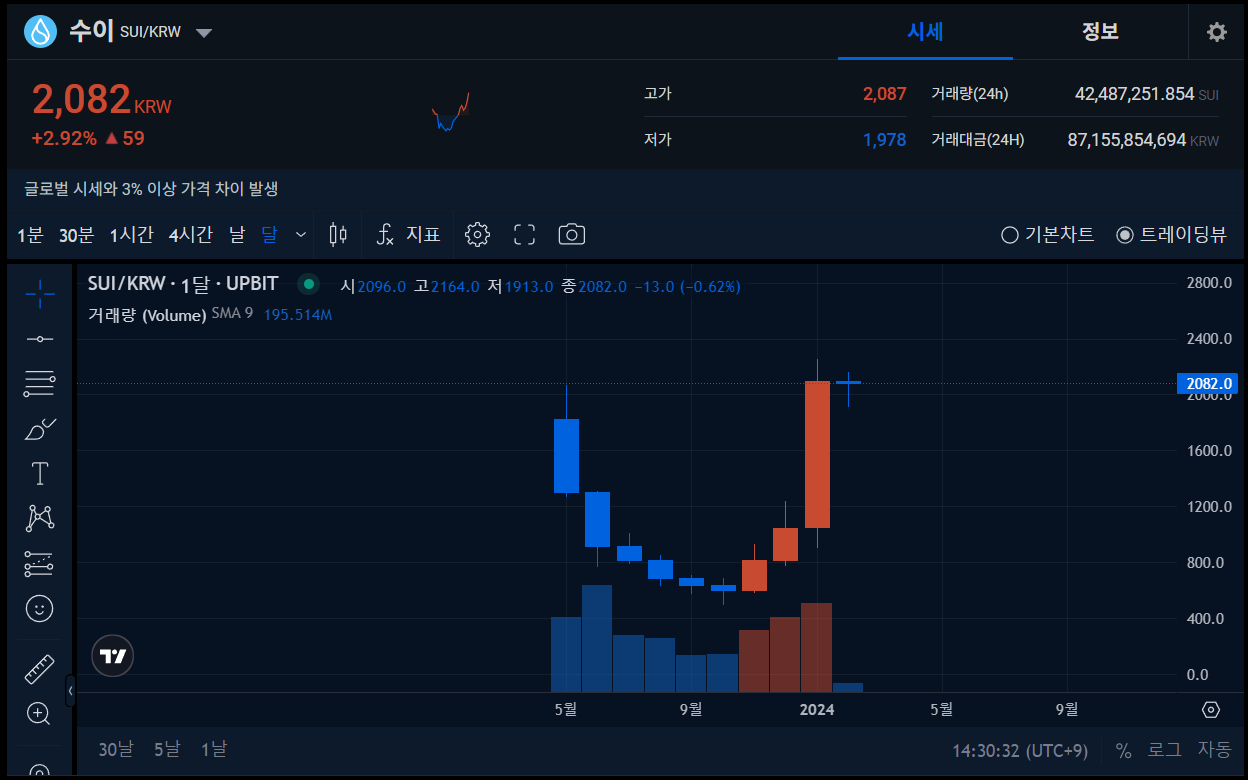Image resolution: width=1248 pixels, height=780 pixels.
Task: Set date range to 1날
Action: [213, 749]
